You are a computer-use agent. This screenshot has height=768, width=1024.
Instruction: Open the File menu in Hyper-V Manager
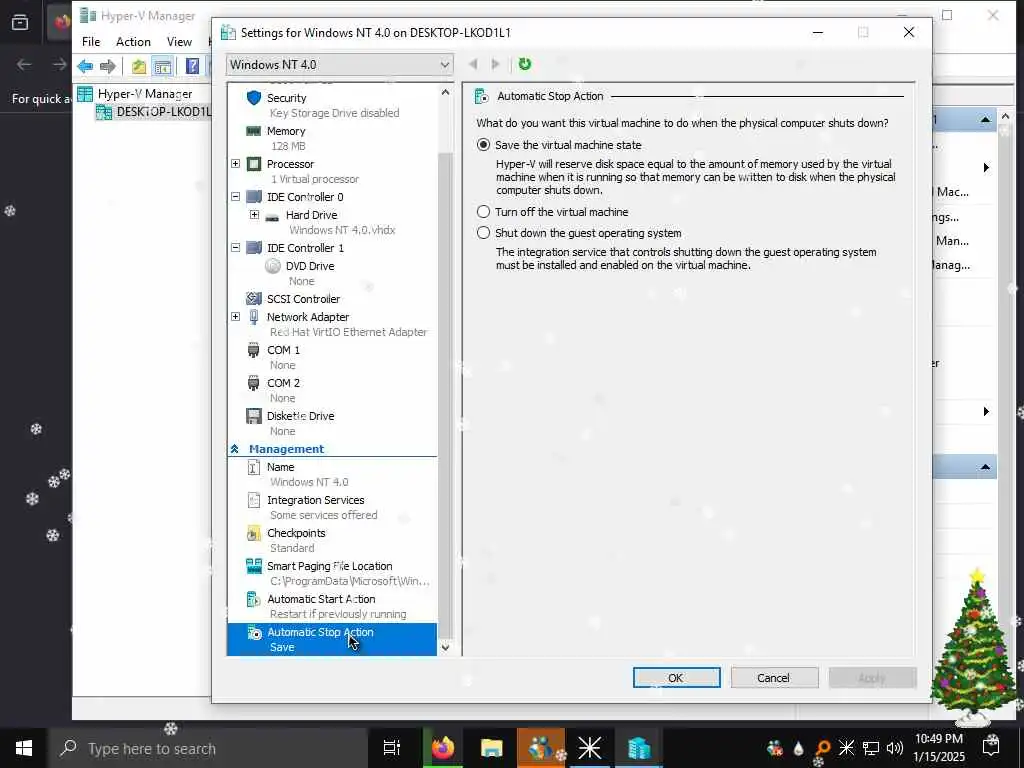pyautogui.click(x=91, y=42)
